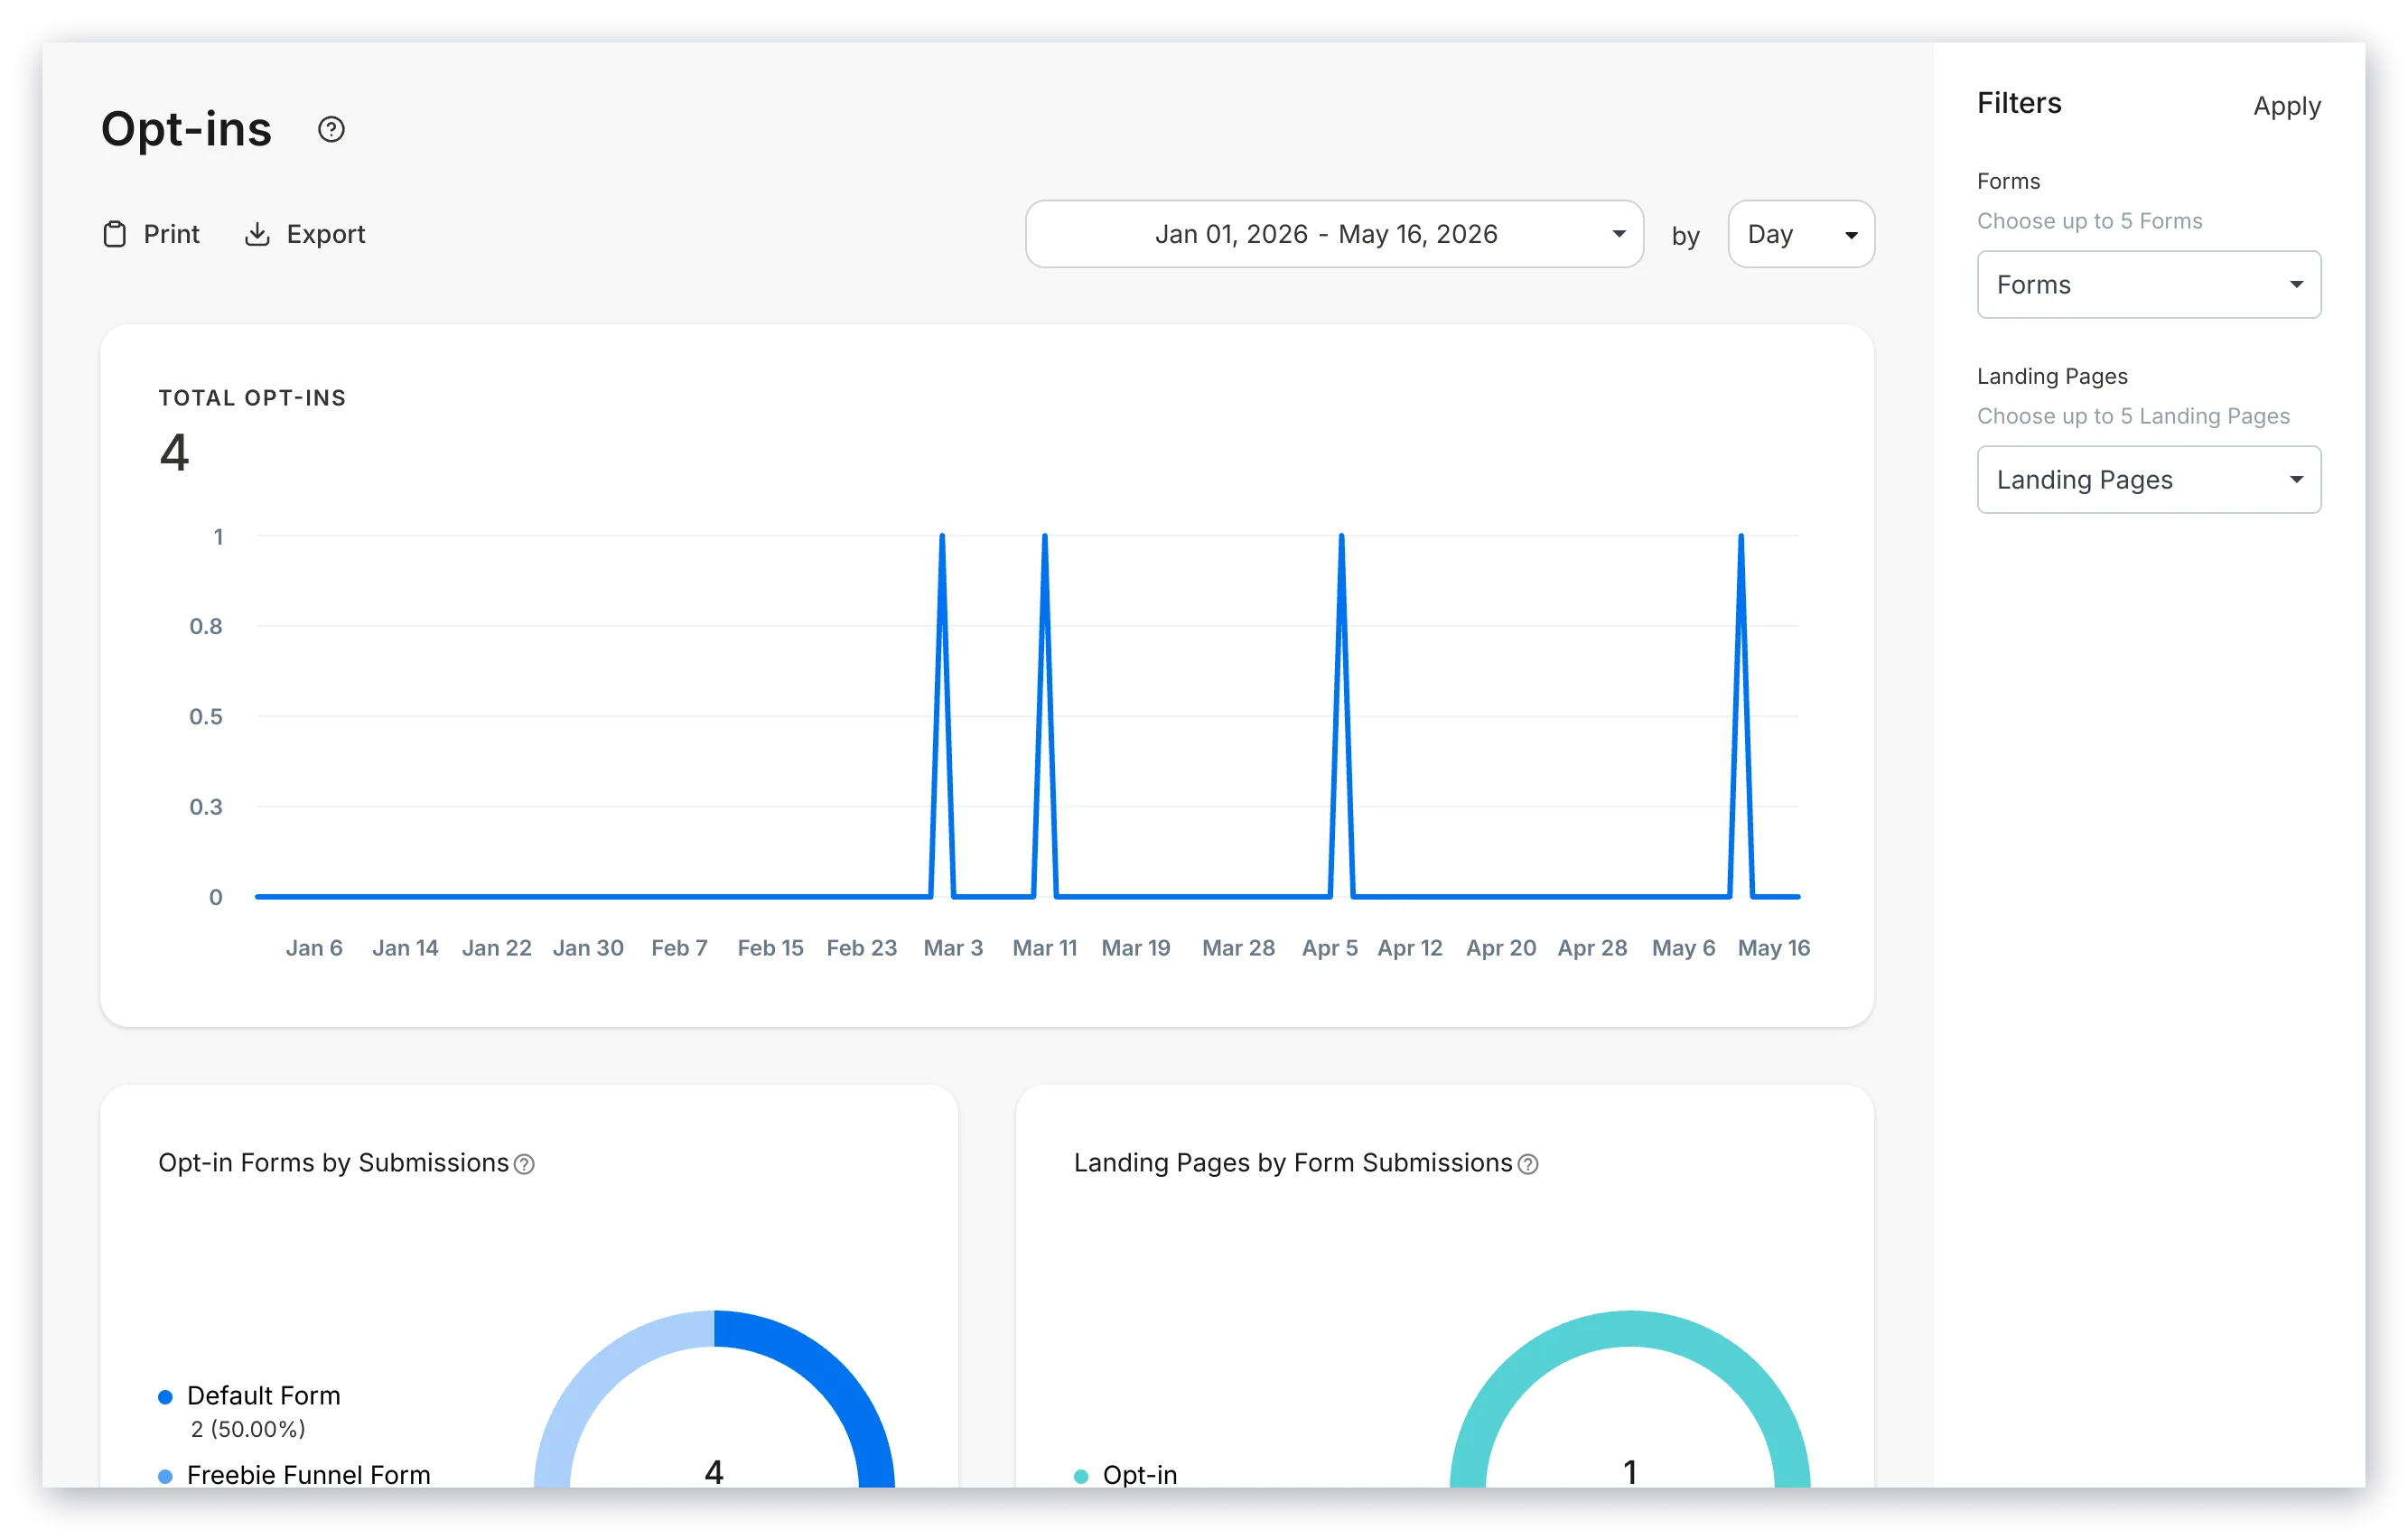Click the Opt-in legend dot

pos(1081,1476)
